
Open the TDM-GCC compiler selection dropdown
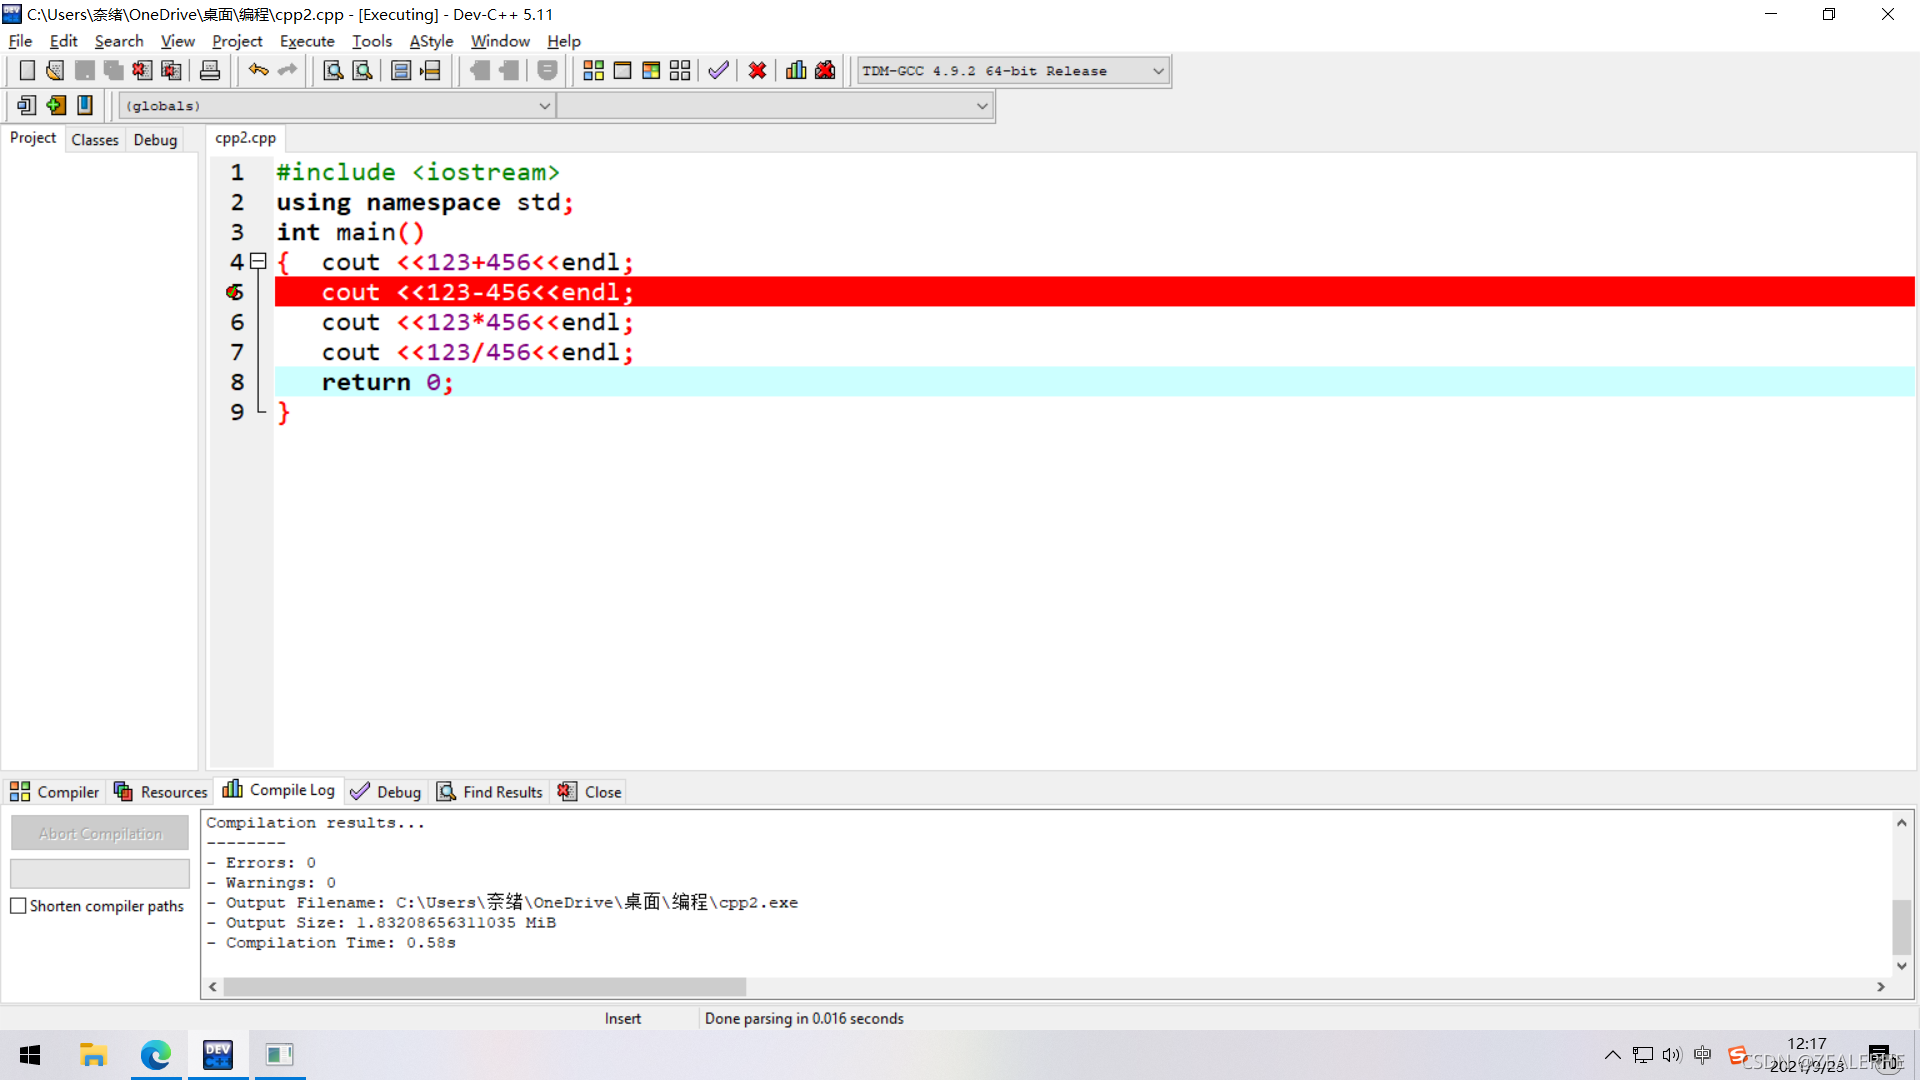click(1158, 71)
